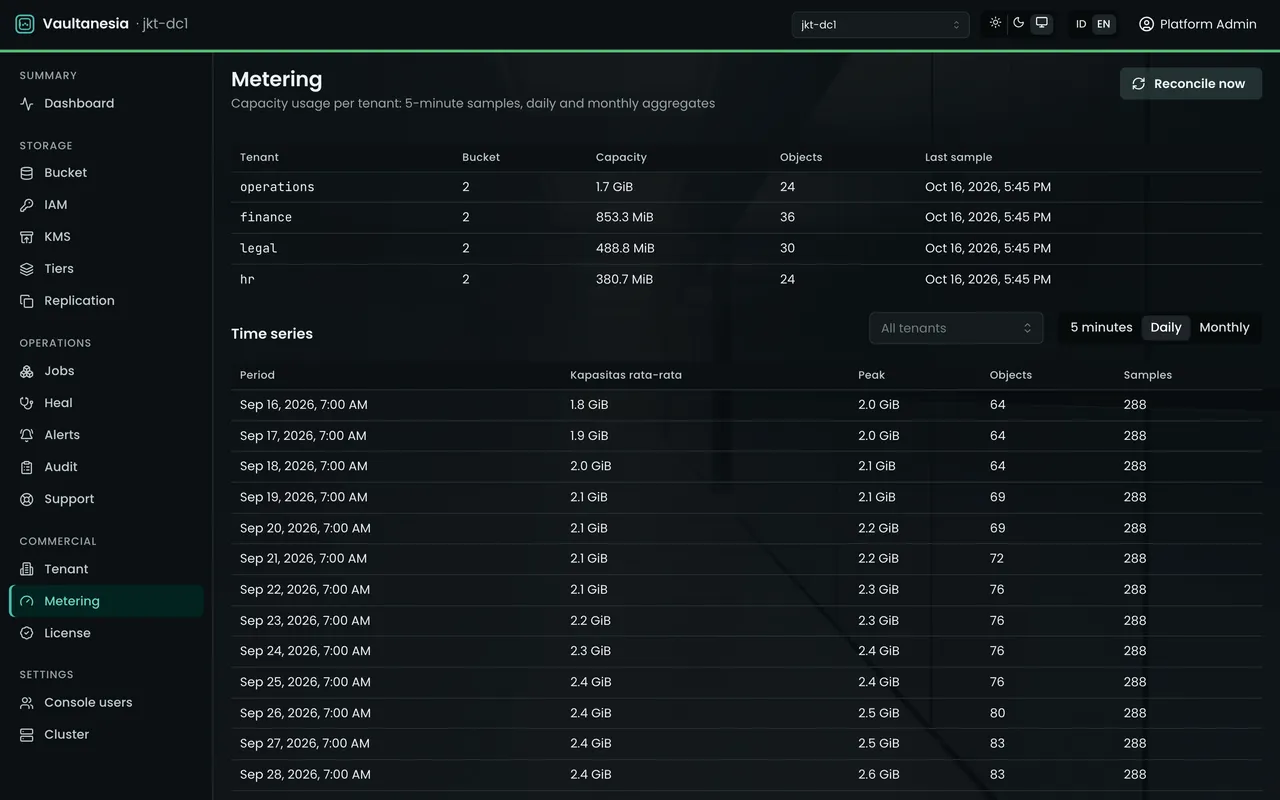Click the Heal stethoscope icon
The width and height of the screenshot is (1280, 800).
click(x=27, y=403)
